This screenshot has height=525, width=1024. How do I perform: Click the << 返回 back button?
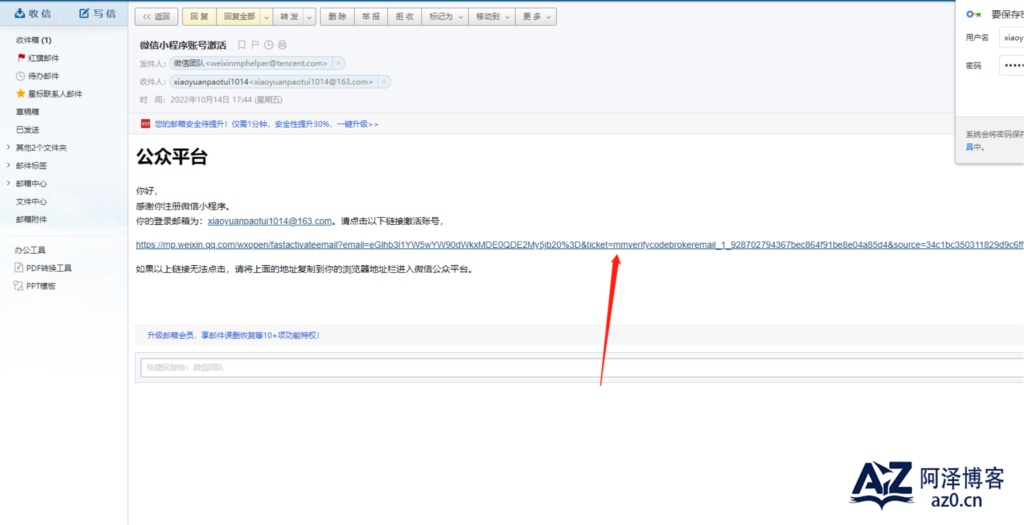[x=155, y=17]
